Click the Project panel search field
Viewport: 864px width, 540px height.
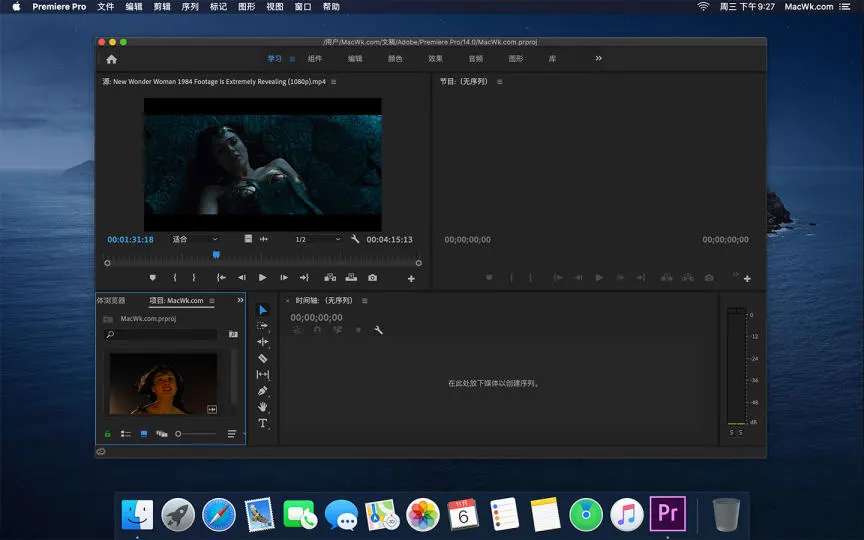[160, 334]
